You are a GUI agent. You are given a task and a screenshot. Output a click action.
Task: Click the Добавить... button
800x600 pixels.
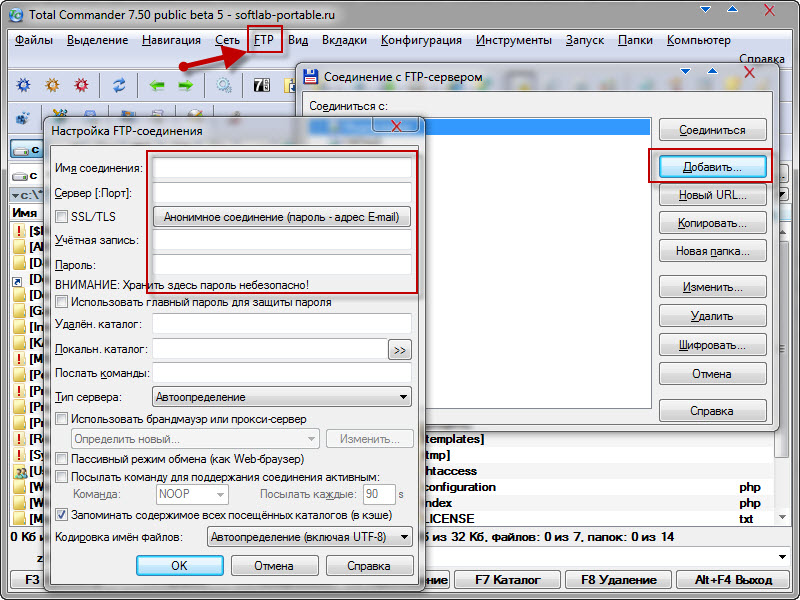(713, 167)
